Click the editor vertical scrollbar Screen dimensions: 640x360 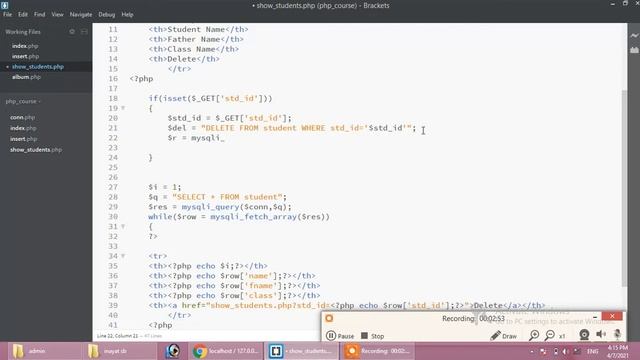[624, 188]
